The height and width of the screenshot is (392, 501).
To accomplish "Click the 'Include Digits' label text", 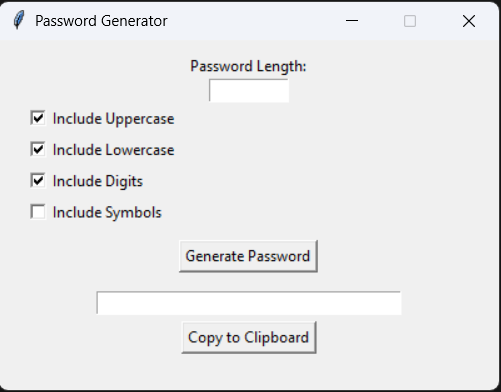I will [98, 182].
